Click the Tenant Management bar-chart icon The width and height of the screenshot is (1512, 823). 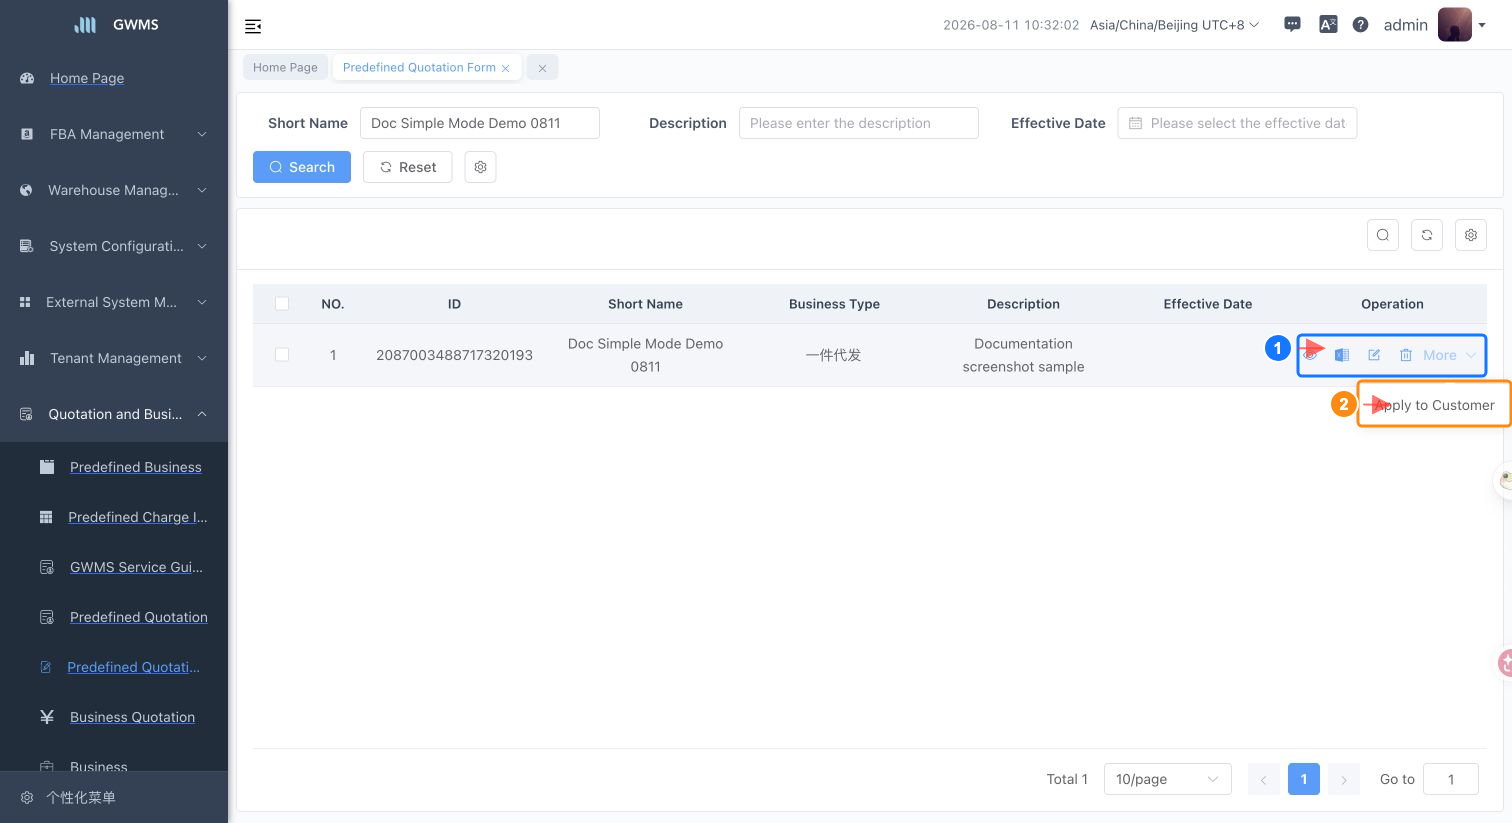pyautogui.click(x=27, y=358)
